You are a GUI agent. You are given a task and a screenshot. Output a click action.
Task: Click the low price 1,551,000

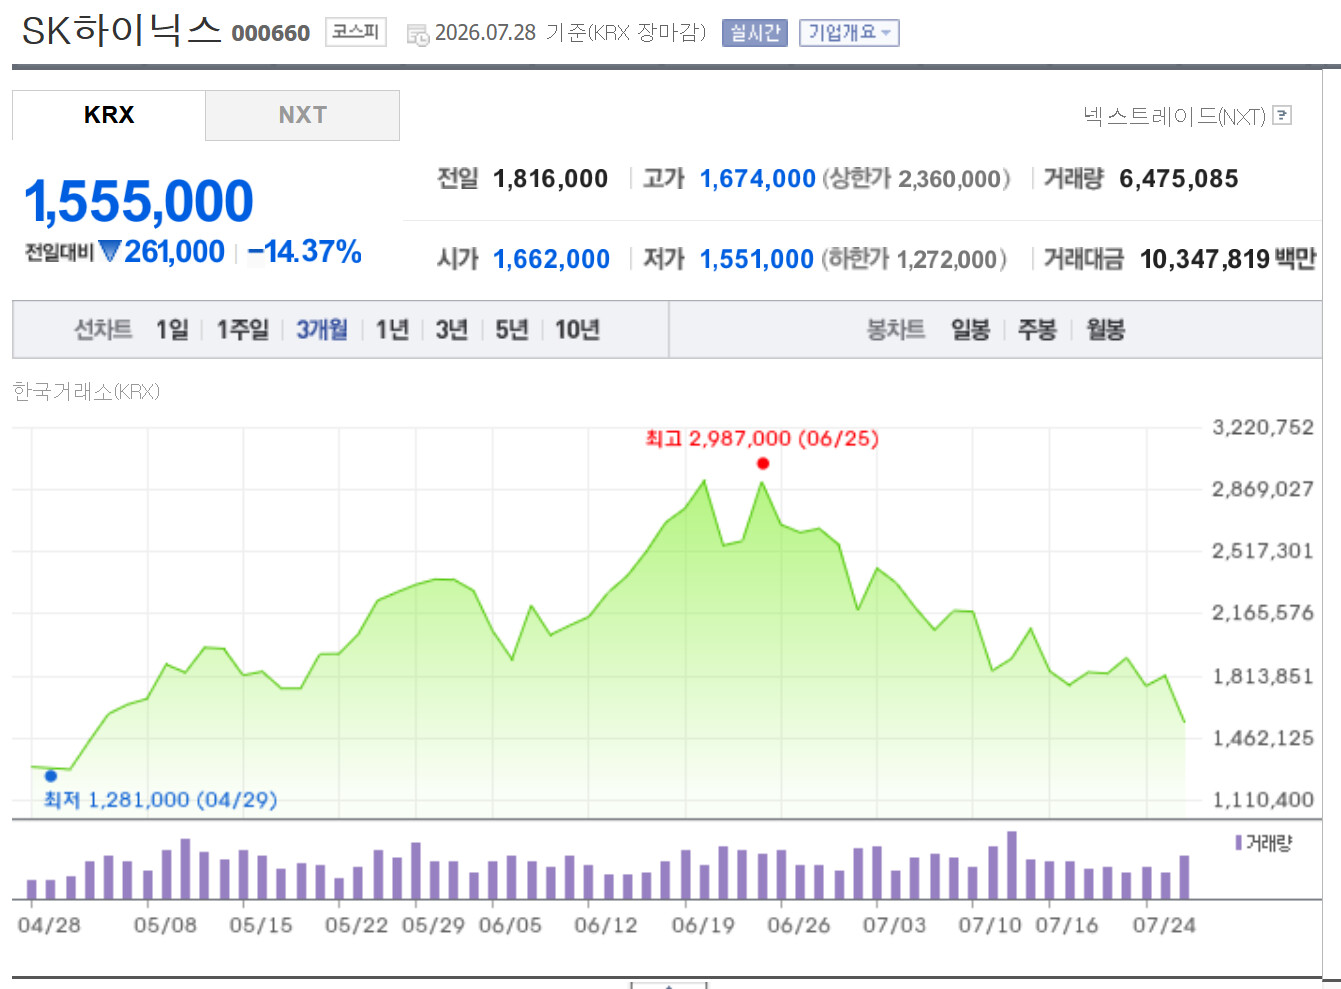[757, 259]
